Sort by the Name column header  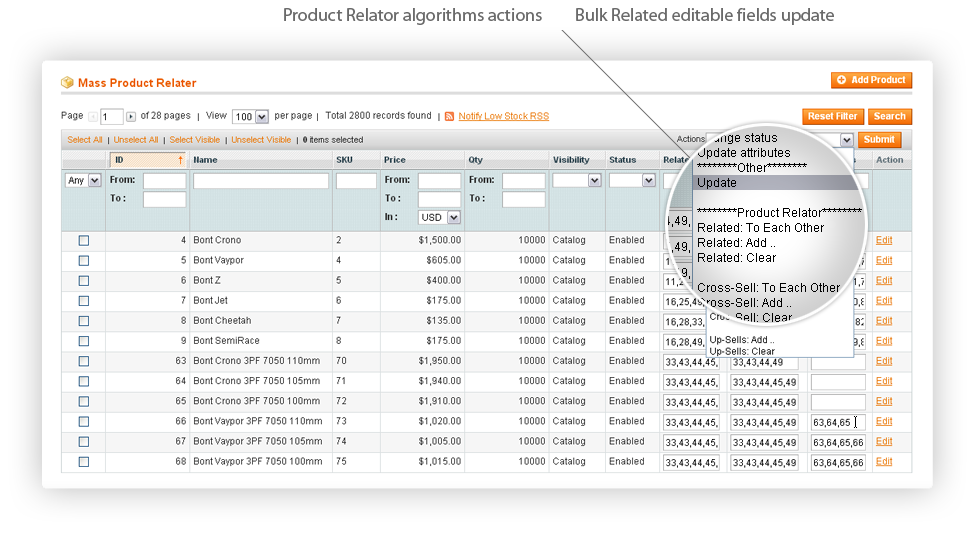[205, 160]
